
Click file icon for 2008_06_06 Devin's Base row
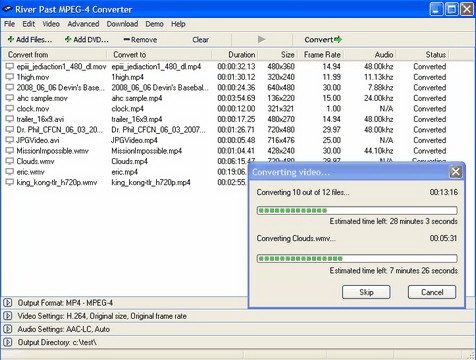click(10, 88)
